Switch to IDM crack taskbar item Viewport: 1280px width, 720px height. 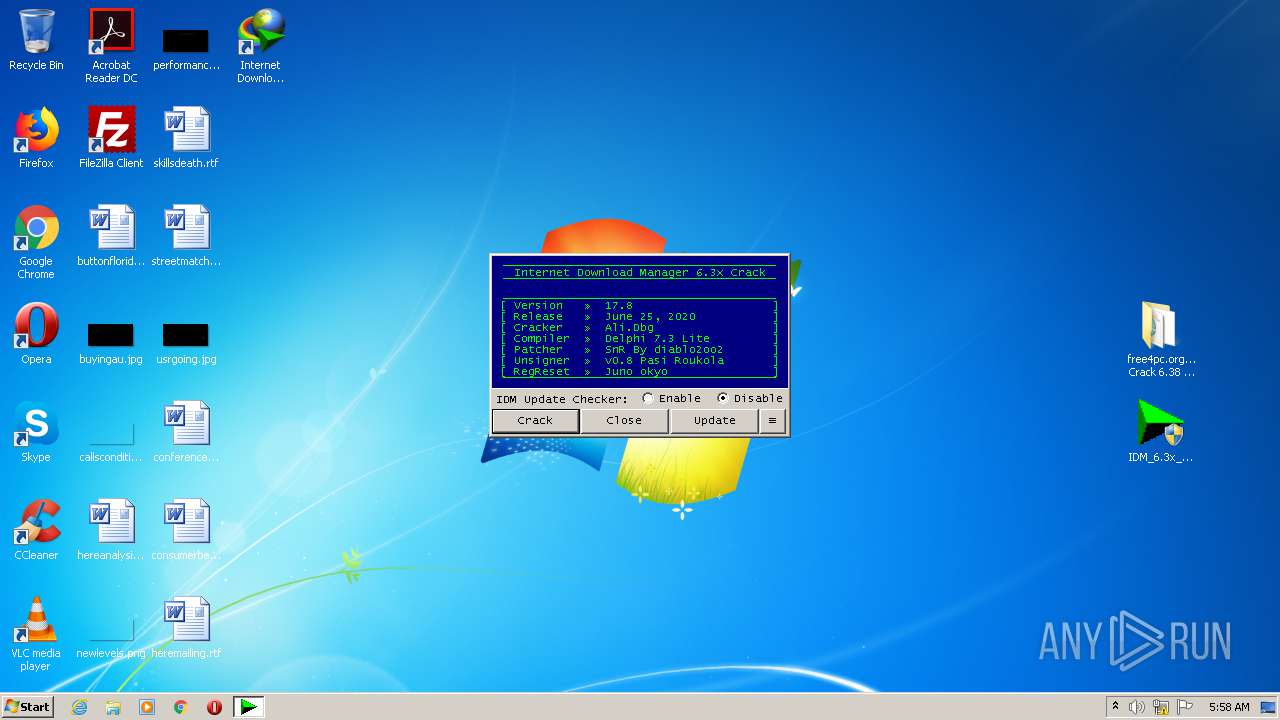point(248,707)
